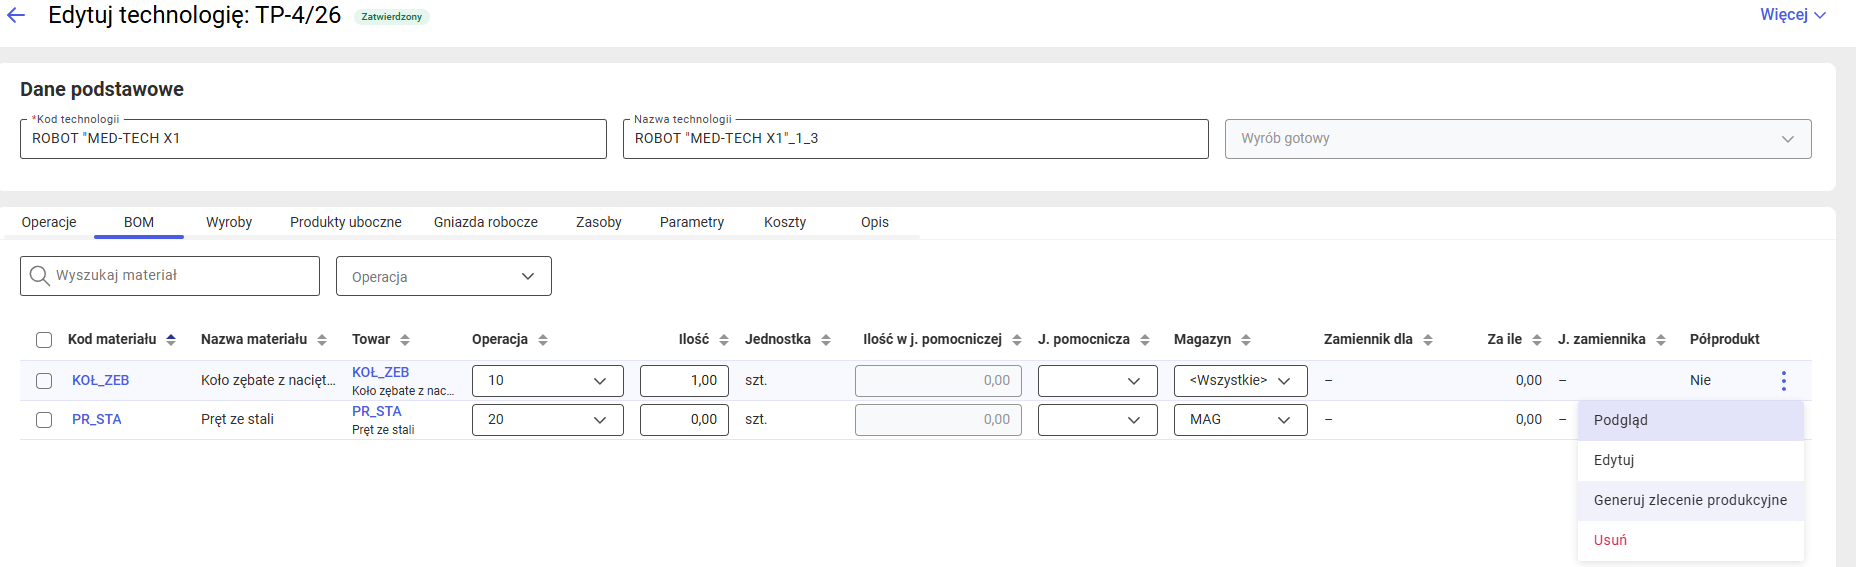Choose Podgląd from context menu
1856x567 pixels.
pyautogui.click(x=1691, y=421)
